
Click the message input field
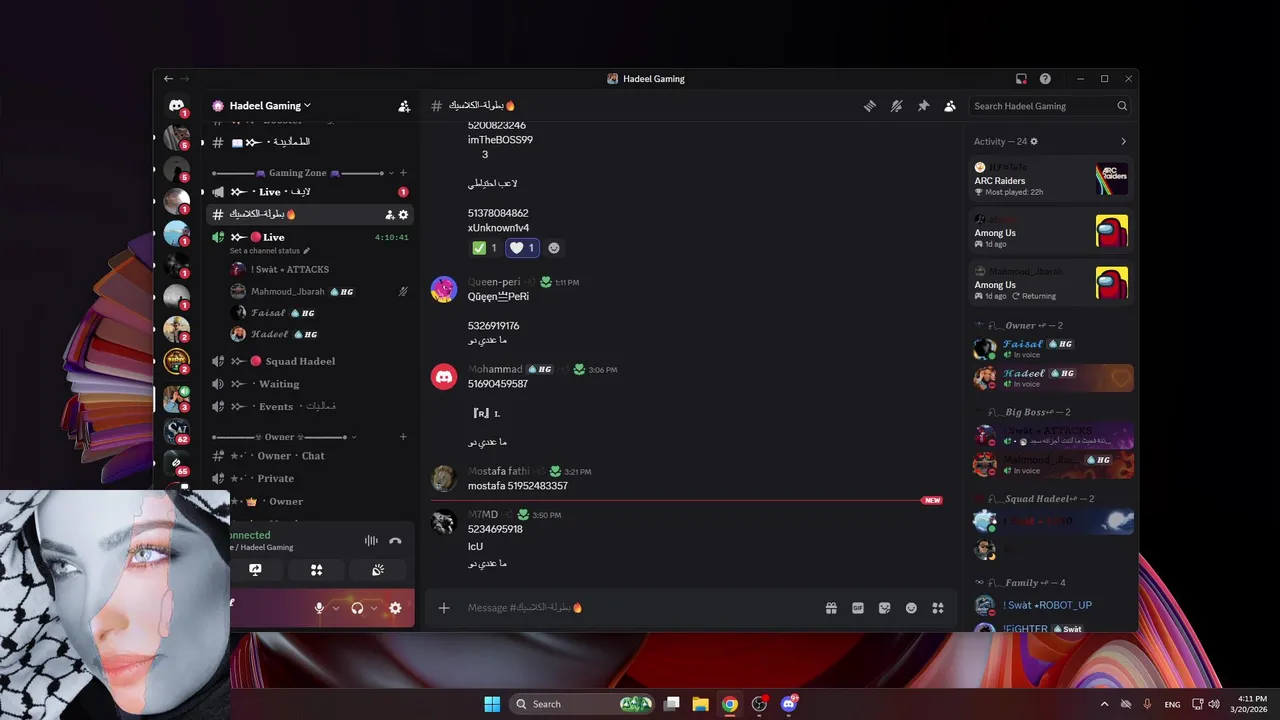coord(640,608)
